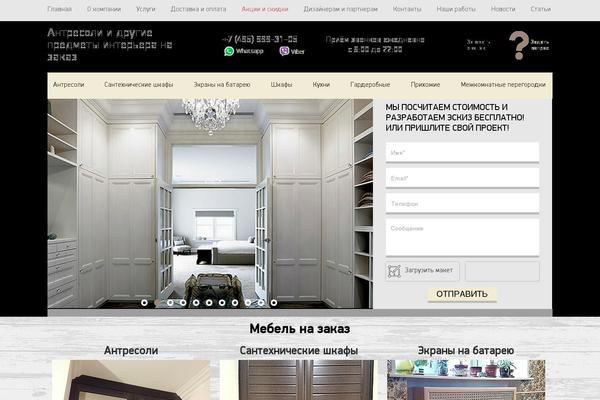Open Наши работы in the top menu

pyautogui.click(x=456, y=9)
